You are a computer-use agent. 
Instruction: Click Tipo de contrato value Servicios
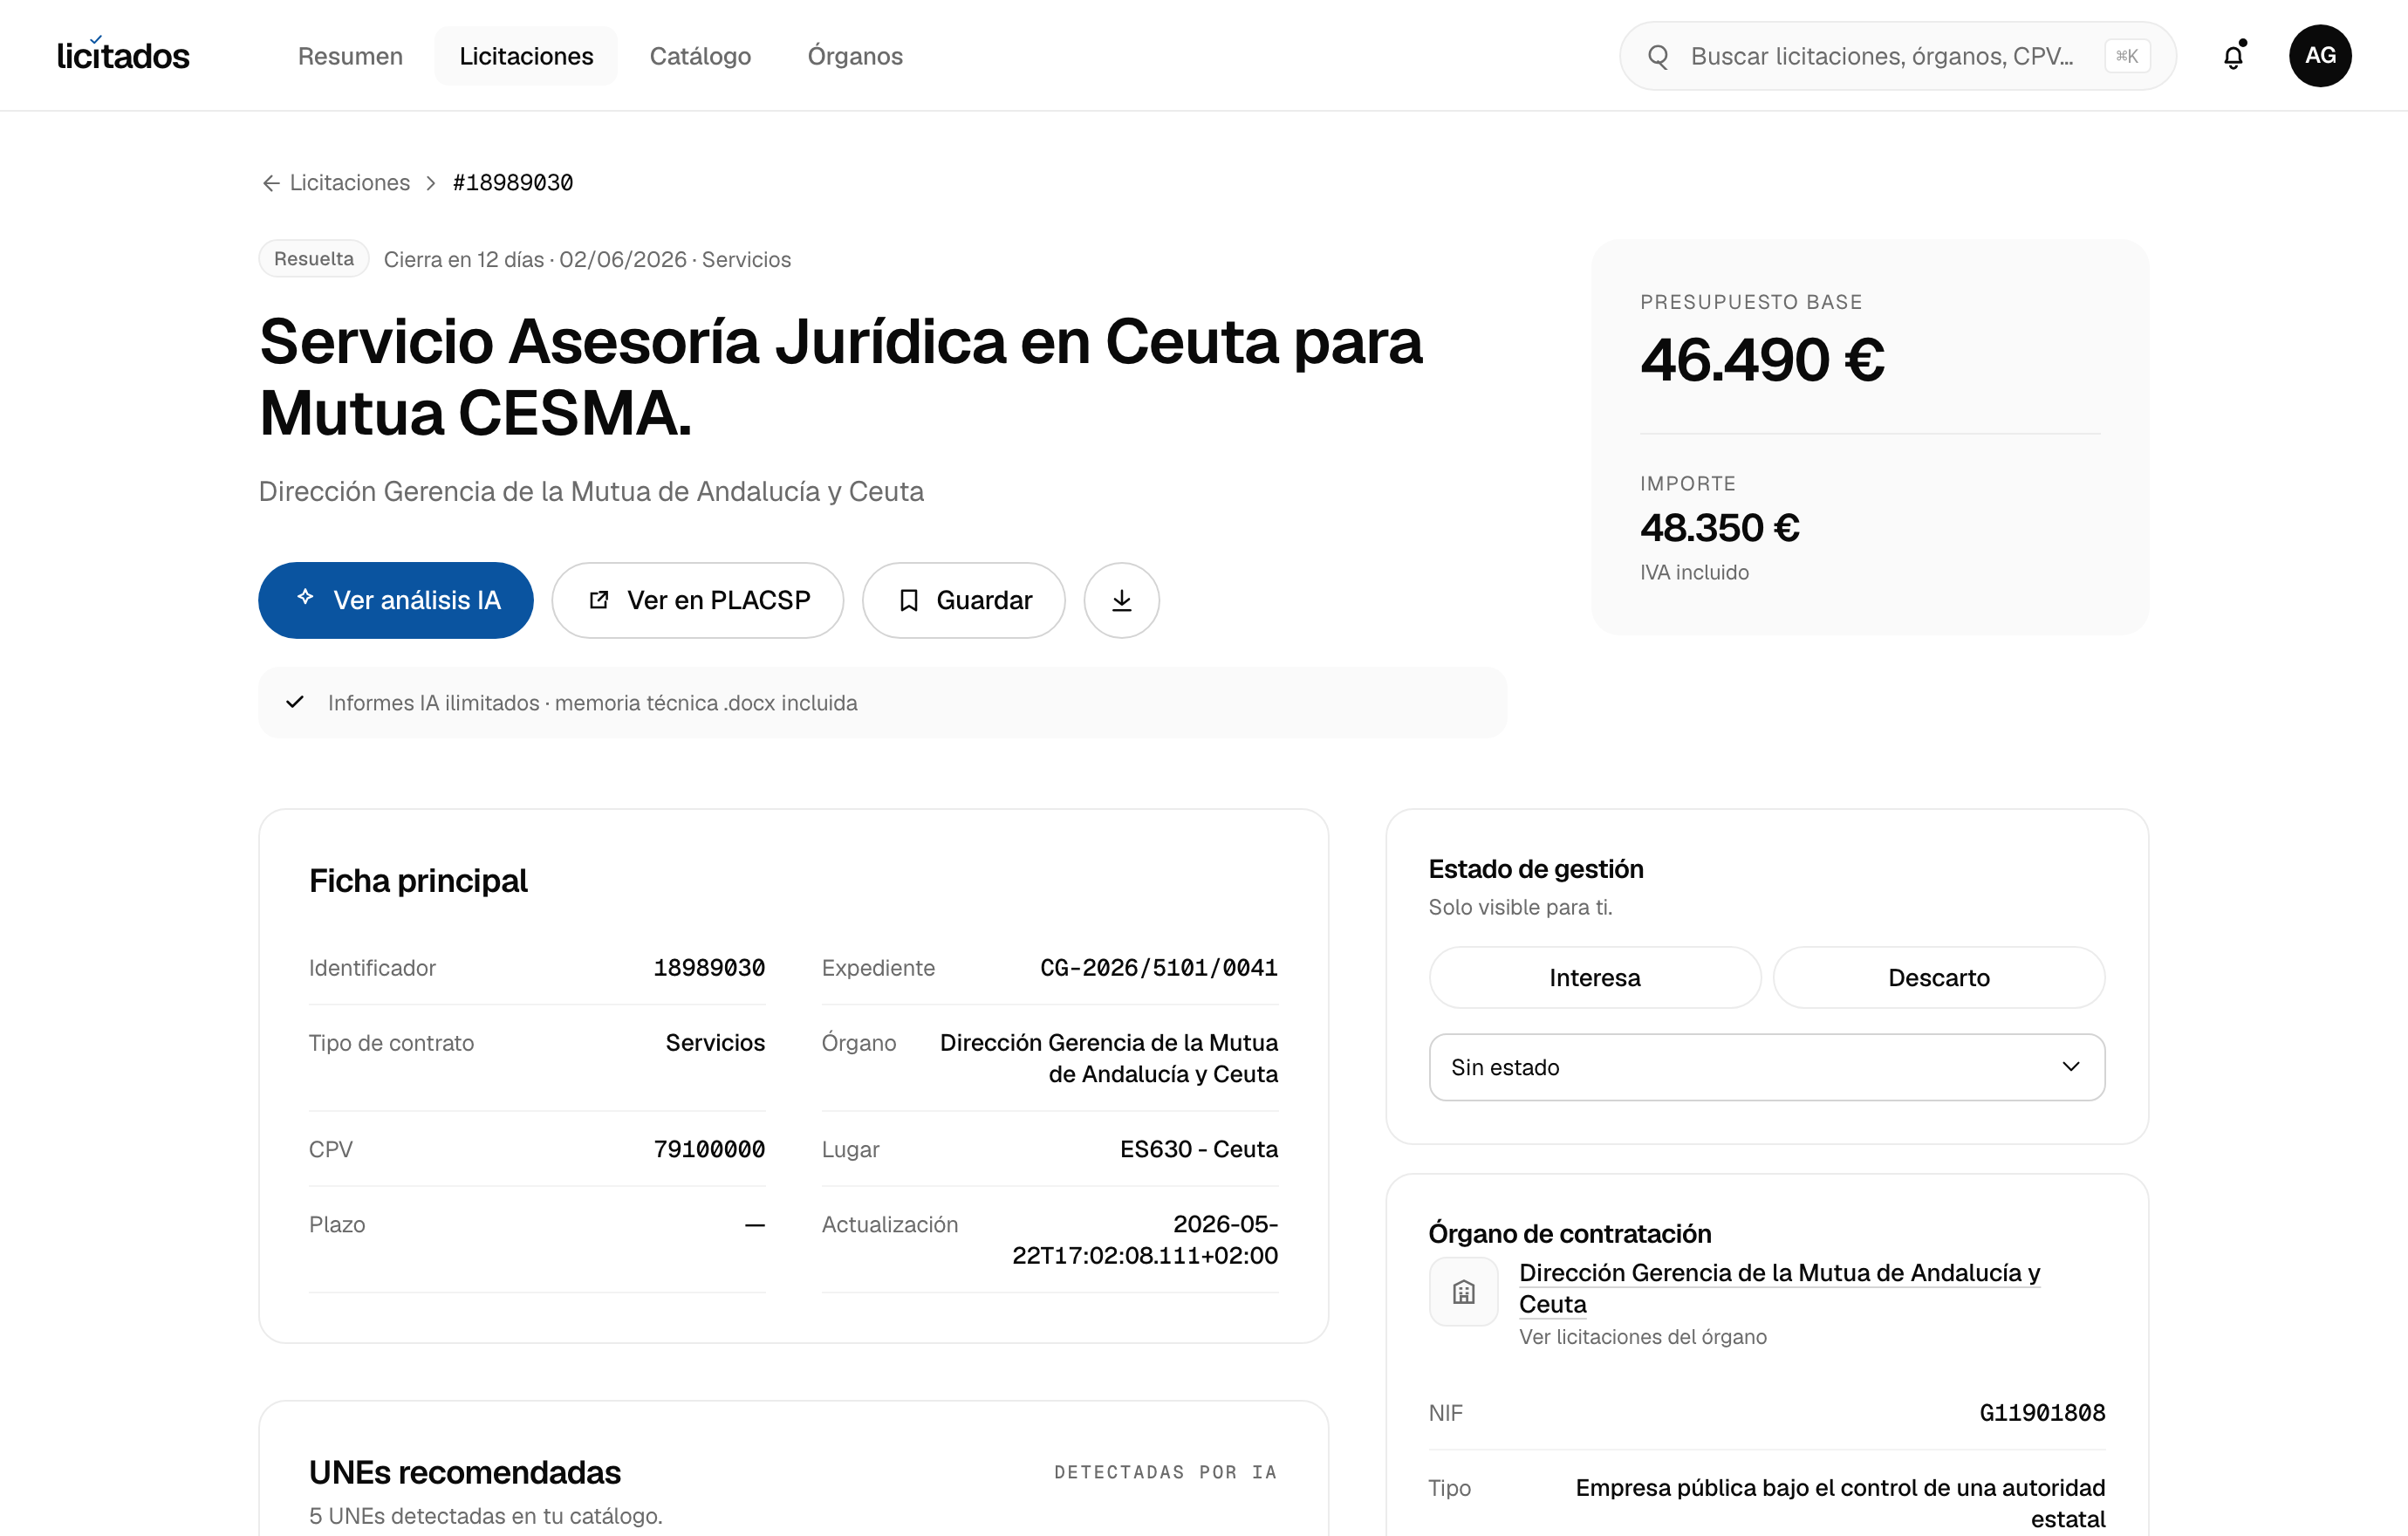tap(715, 1042)
